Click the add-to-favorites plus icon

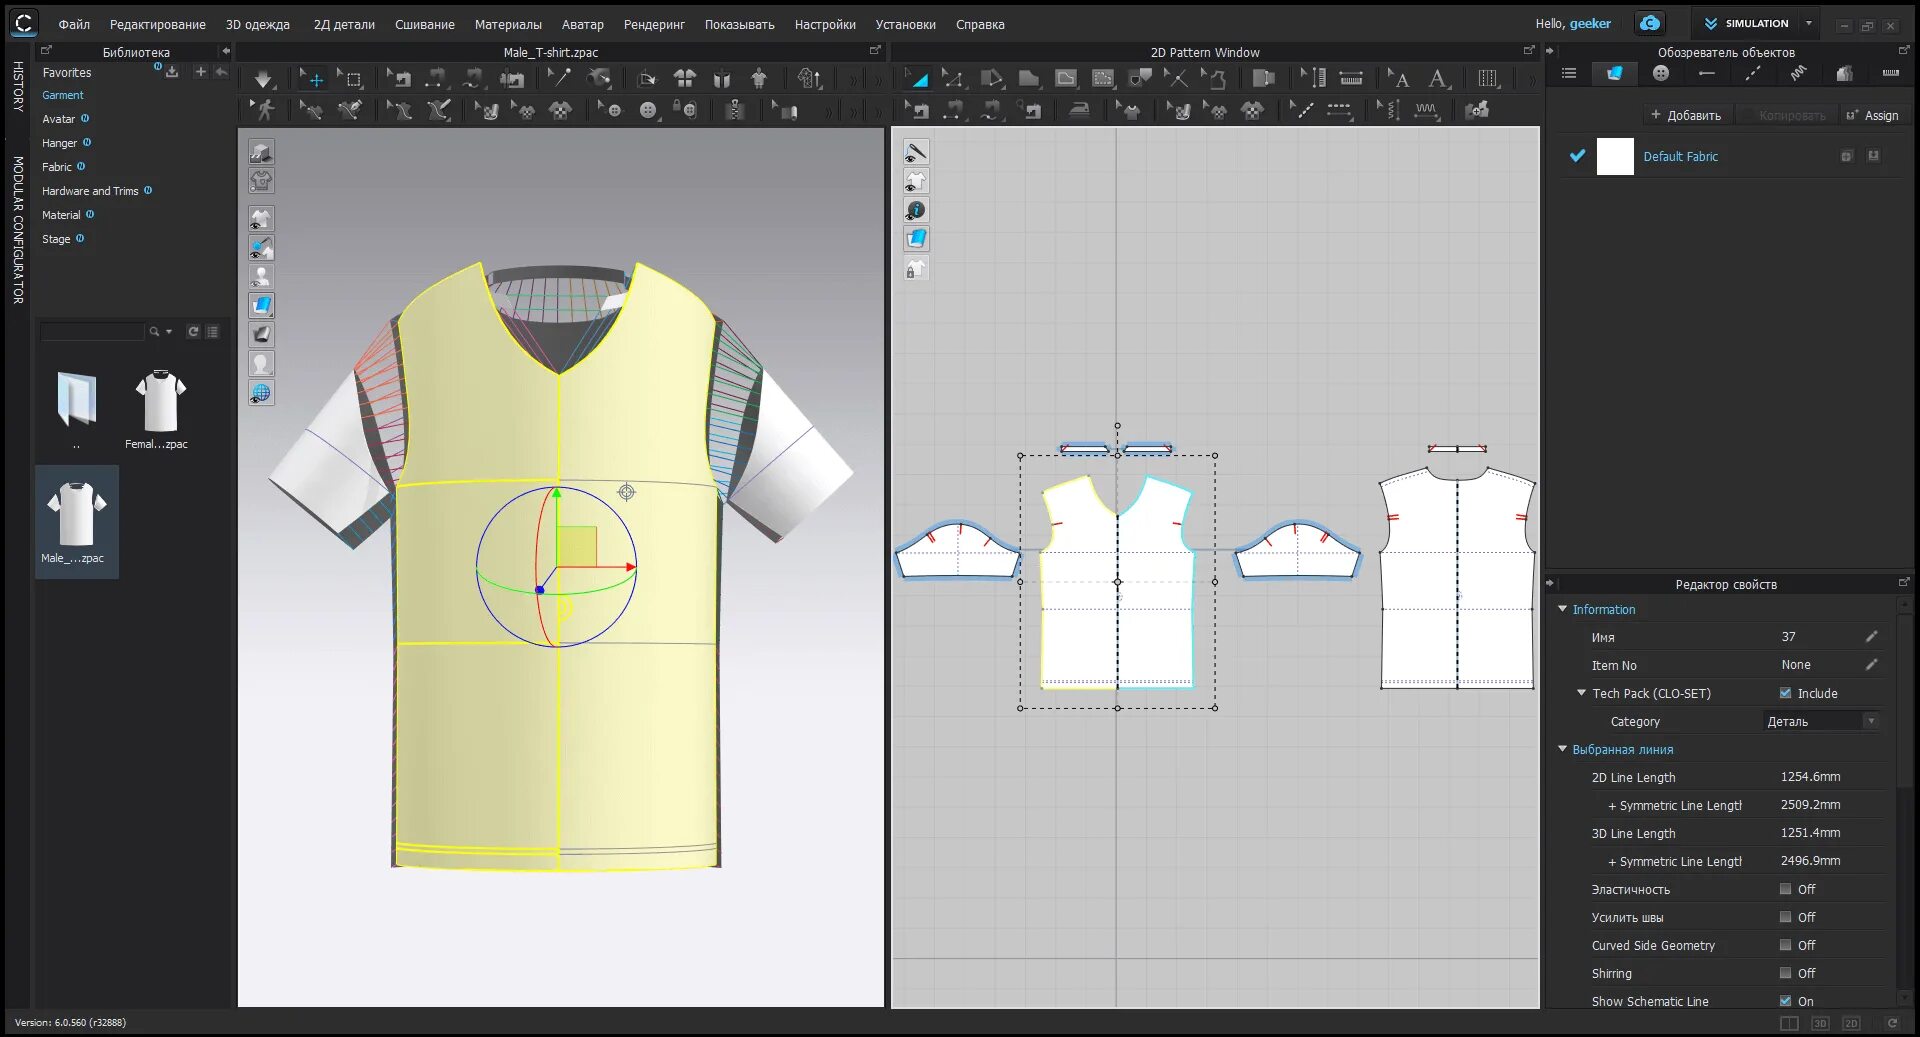(x=200, y=72)
